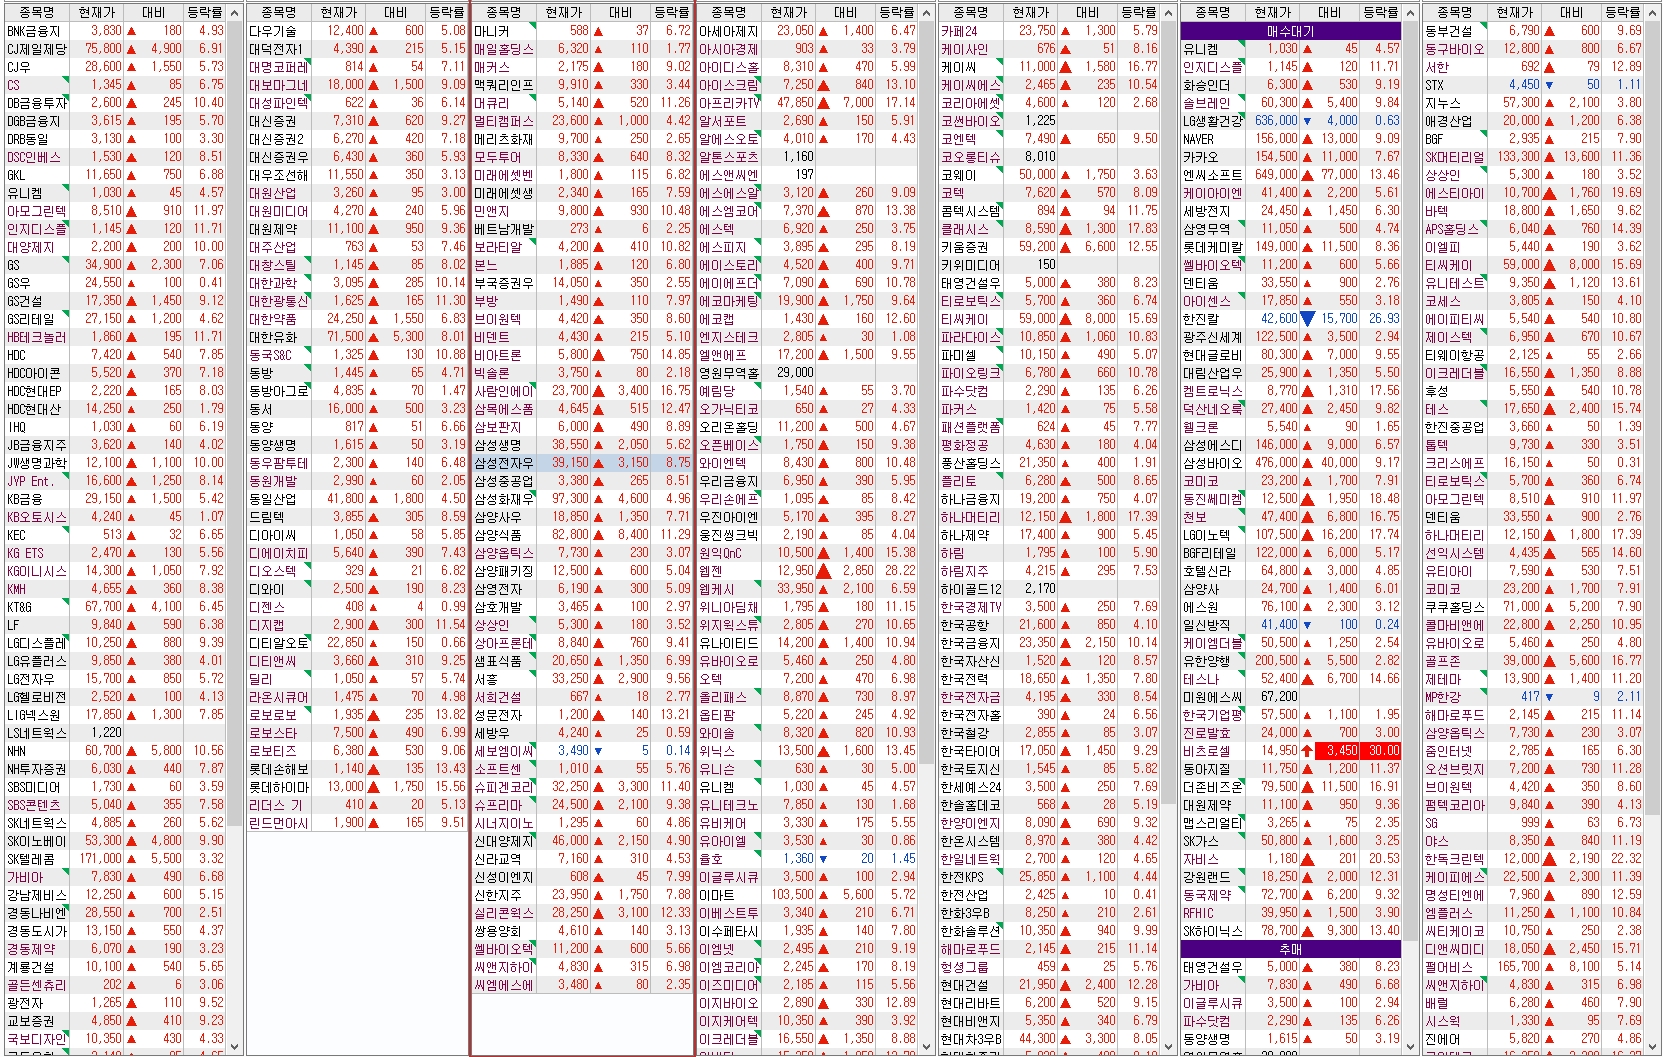Click the red-highlighted 30.00 rate cell
The image size is (1663, 1057).
coord(1384,751)
